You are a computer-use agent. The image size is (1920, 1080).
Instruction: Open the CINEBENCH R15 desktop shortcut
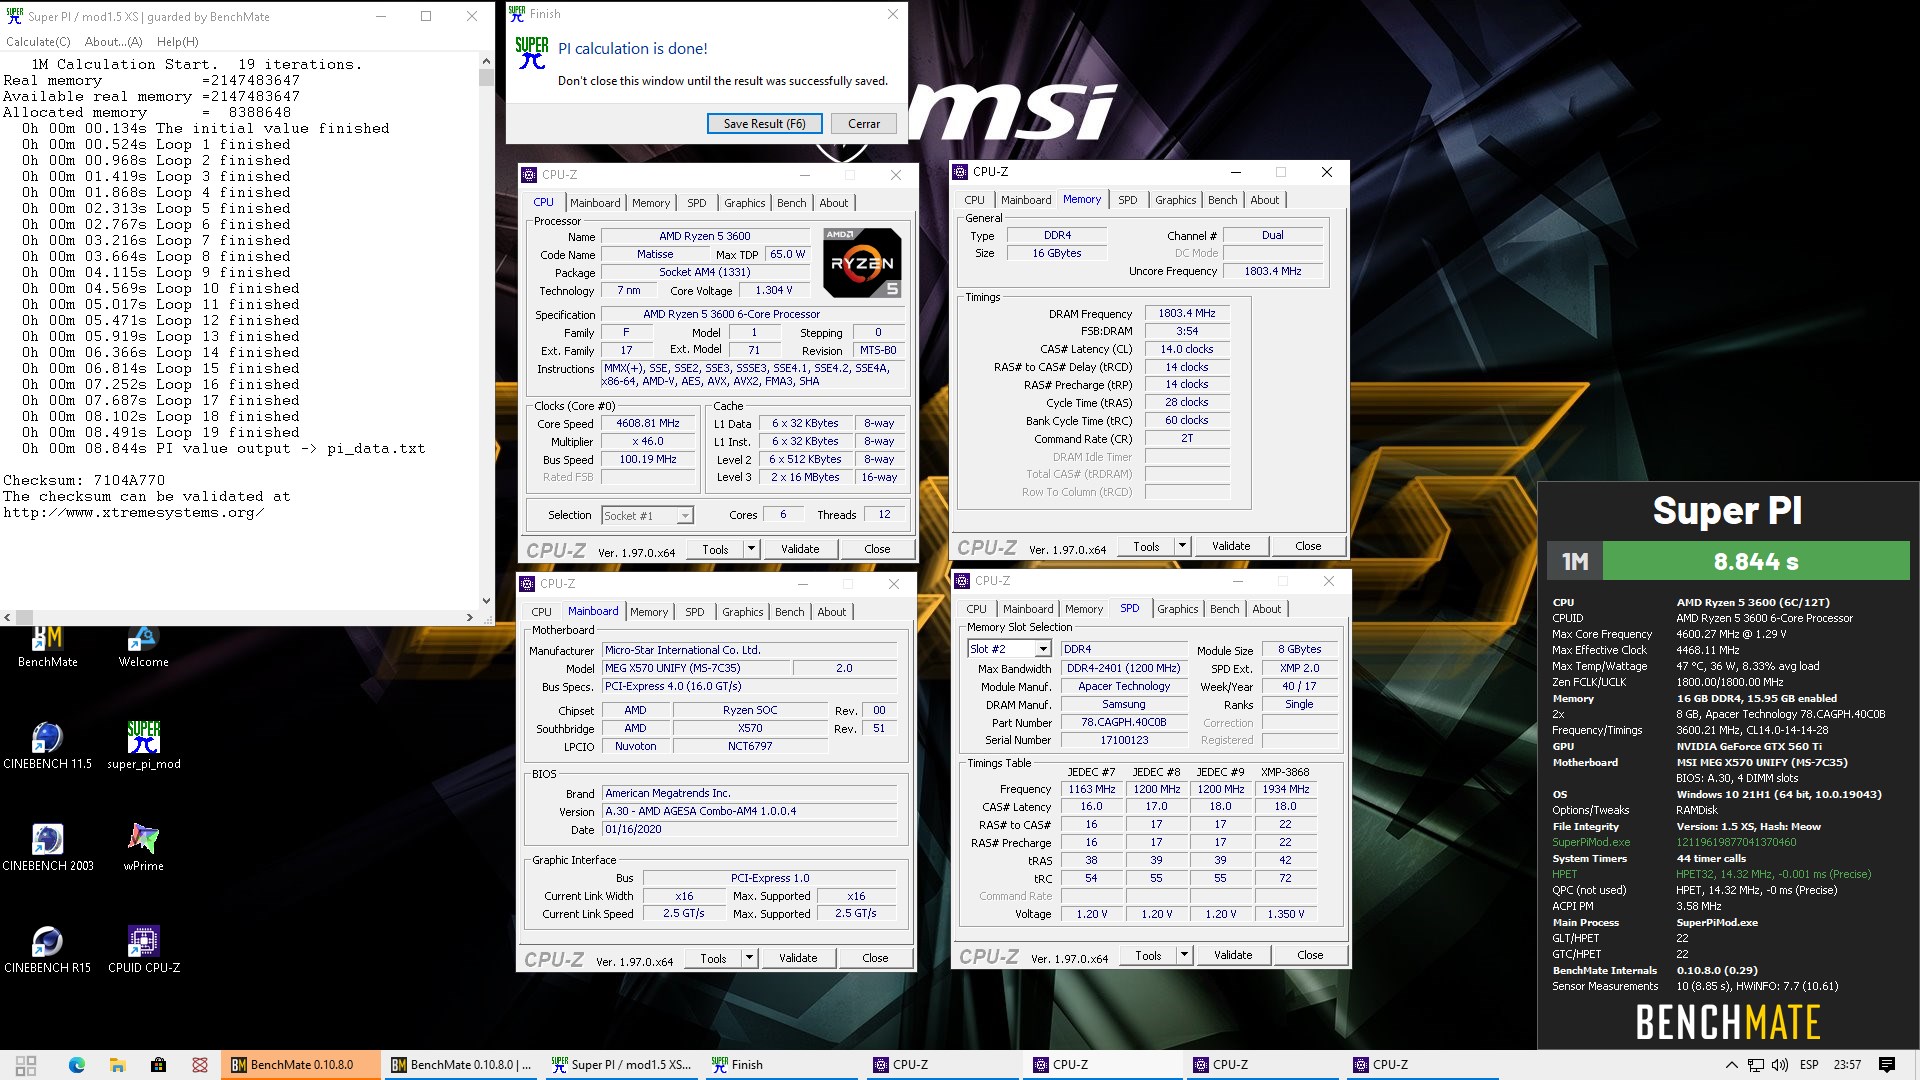pyautogui.click(x=47, y=950)
